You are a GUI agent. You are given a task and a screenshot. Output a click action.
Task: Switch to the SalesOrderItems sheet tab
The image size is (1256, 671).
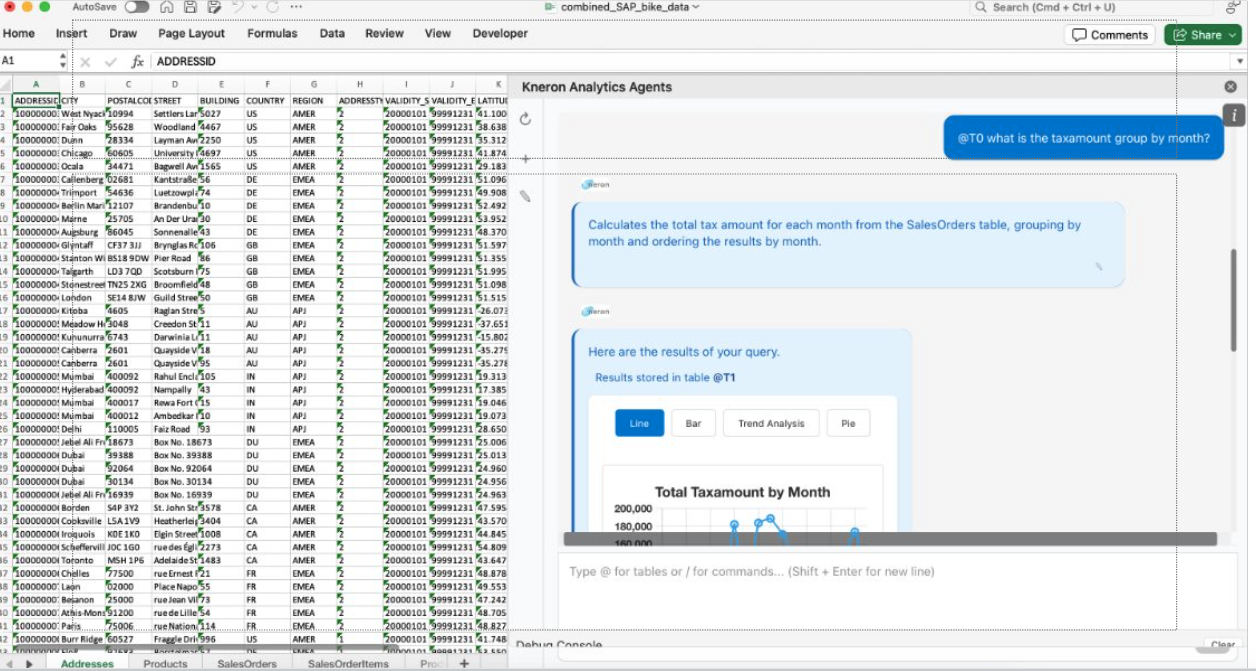348,663
